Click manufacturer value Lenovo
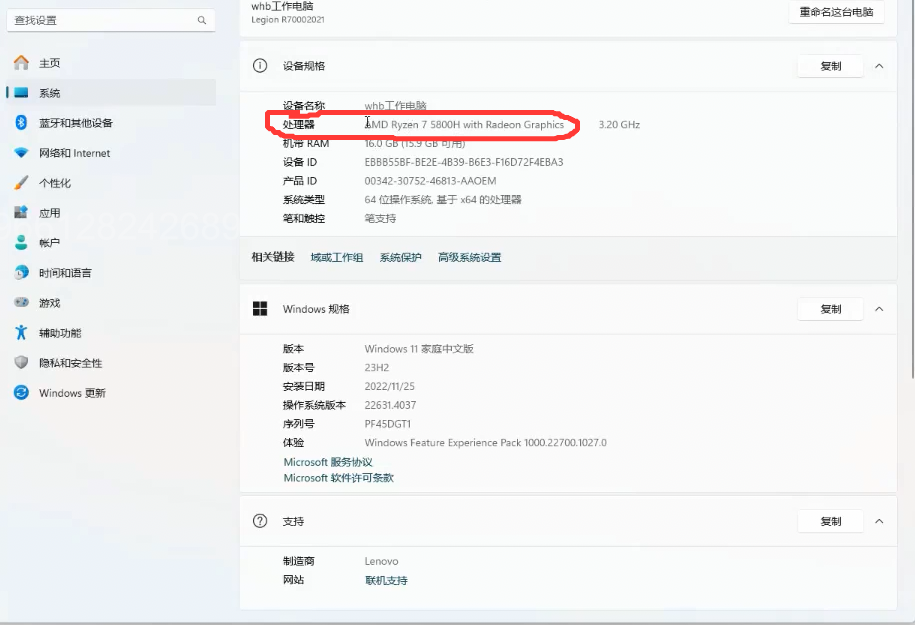915x625 pixels. coord(382,561)
